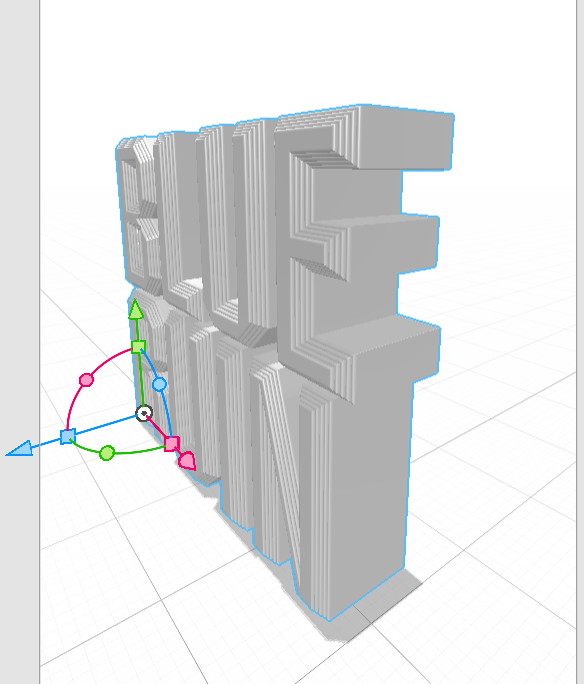Viewport: 584px width, 684px height.
Task: Click the green circle rotation handle
Action: click(107, 453)
